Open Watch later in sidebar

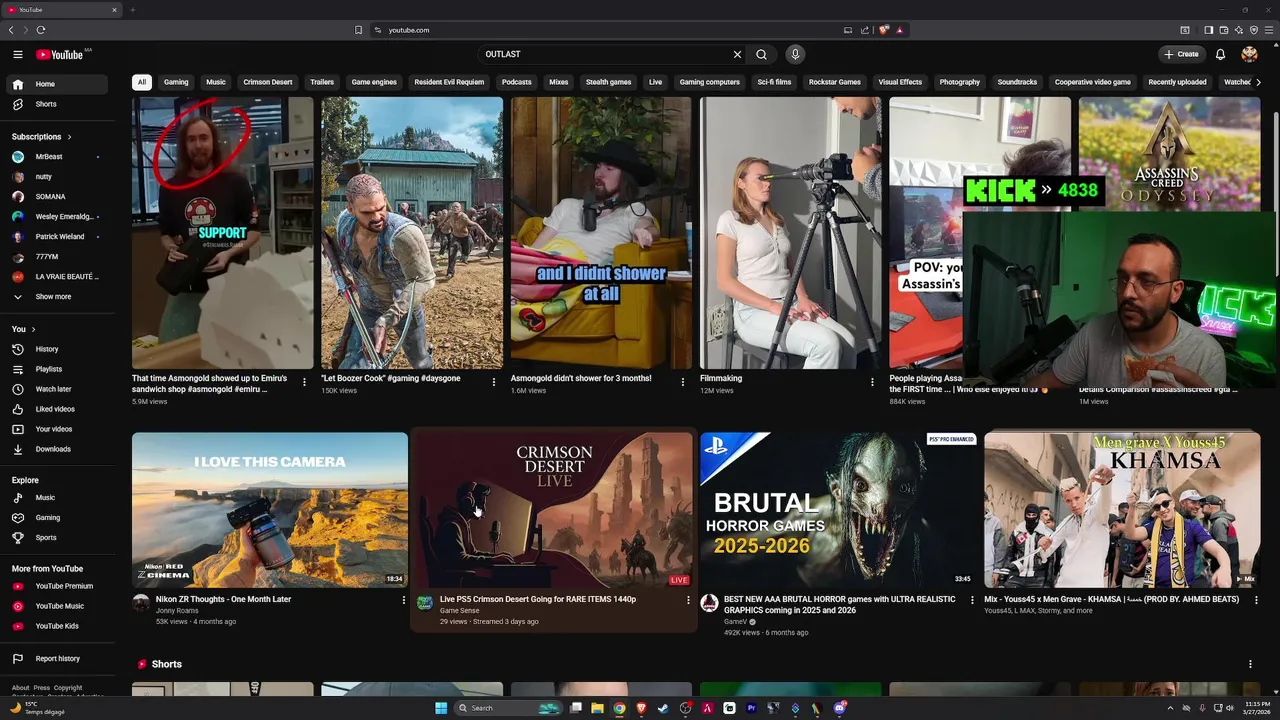59,389
